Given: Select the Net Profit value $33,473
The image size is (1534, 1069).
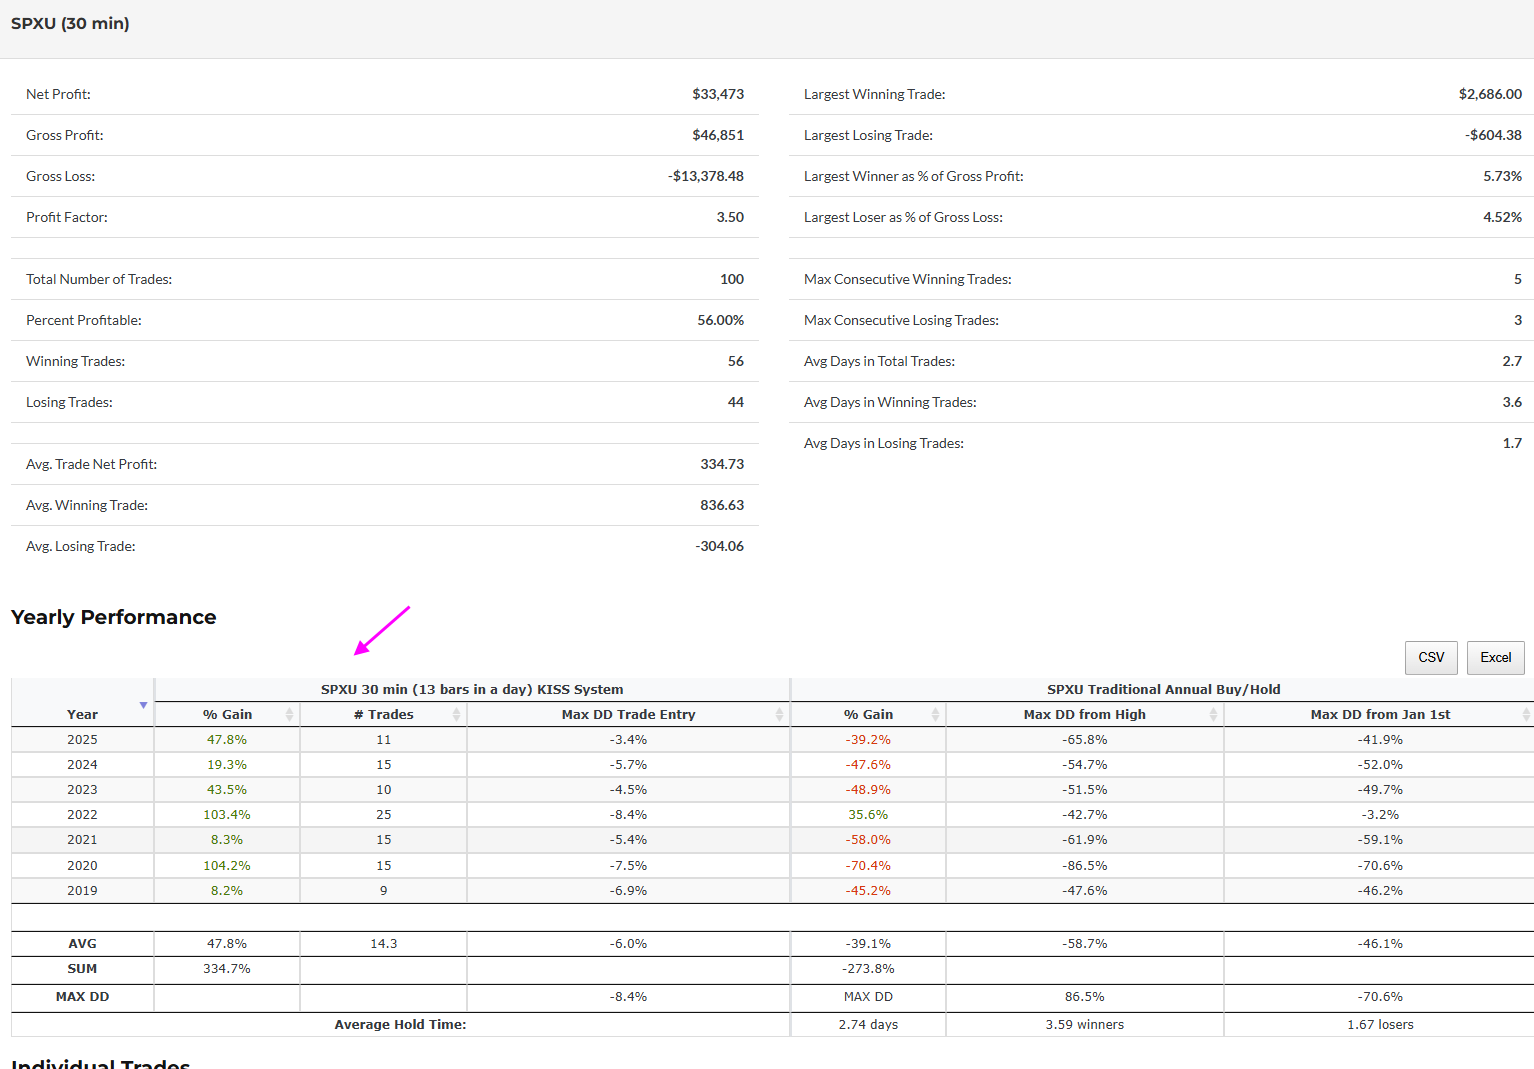Looking at the screenshot, I should 718,94.
